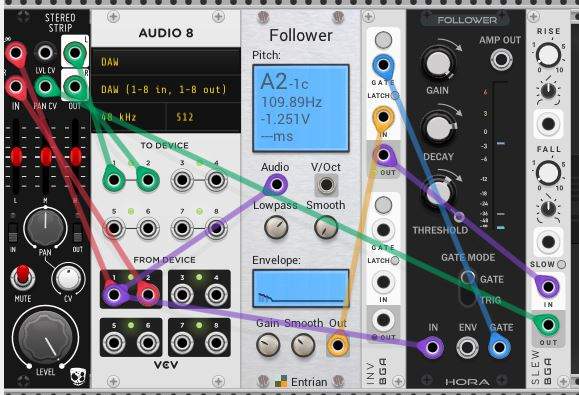
Task: Click Audio 8 To Device jack 1
Action: coord(114,180)
